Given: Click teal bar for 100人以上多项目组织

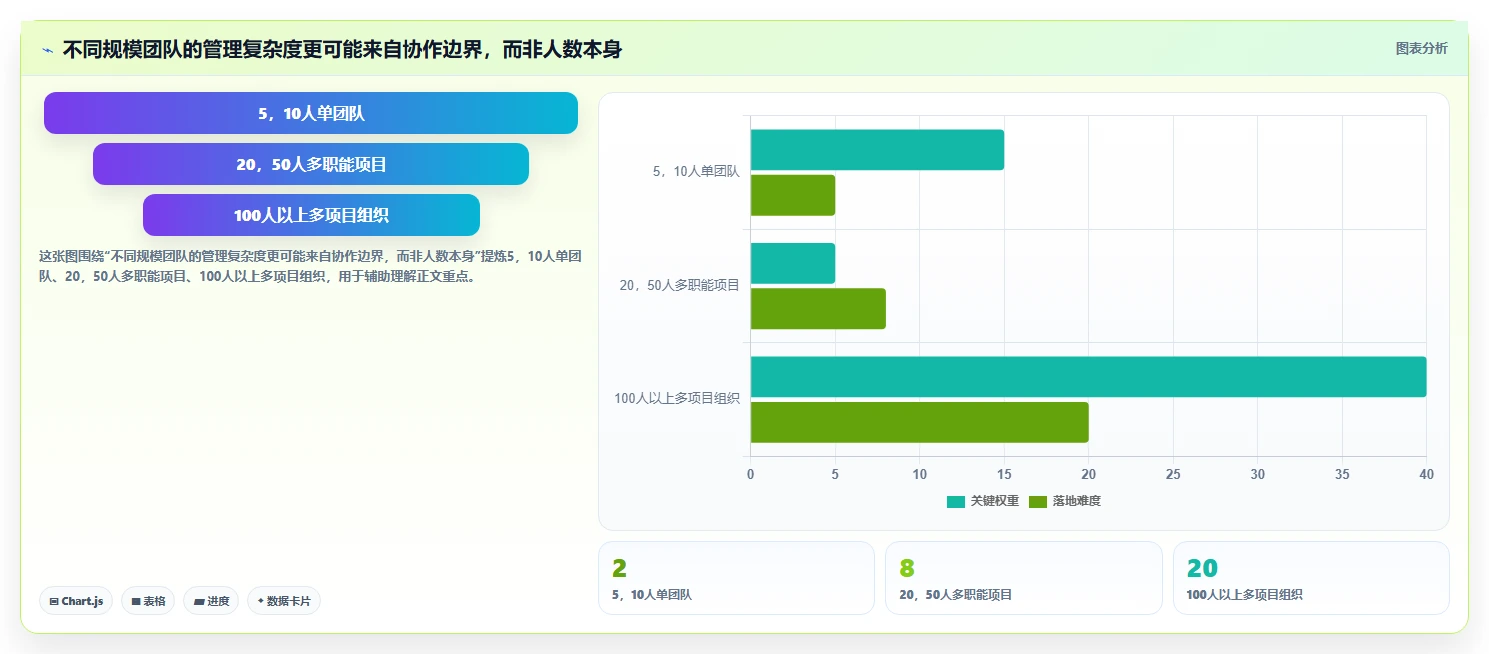Looking at the screenshot, I should 1088,377.
